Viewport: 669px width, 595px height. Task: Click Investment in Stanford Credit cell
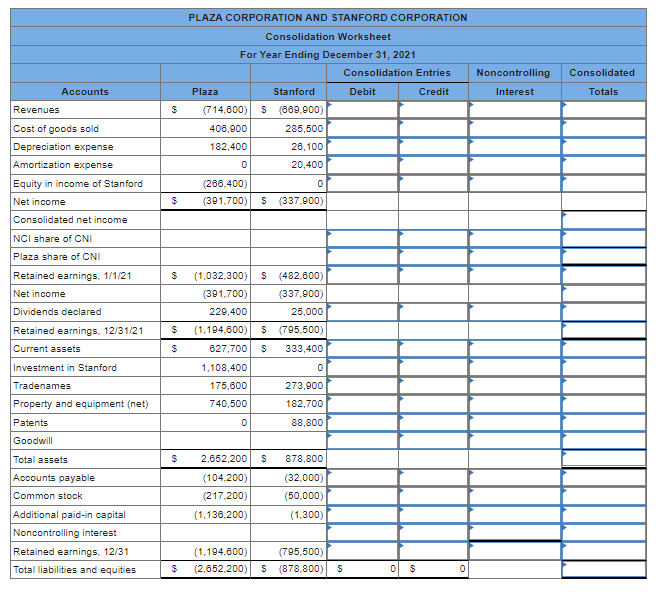pos(433,367)
